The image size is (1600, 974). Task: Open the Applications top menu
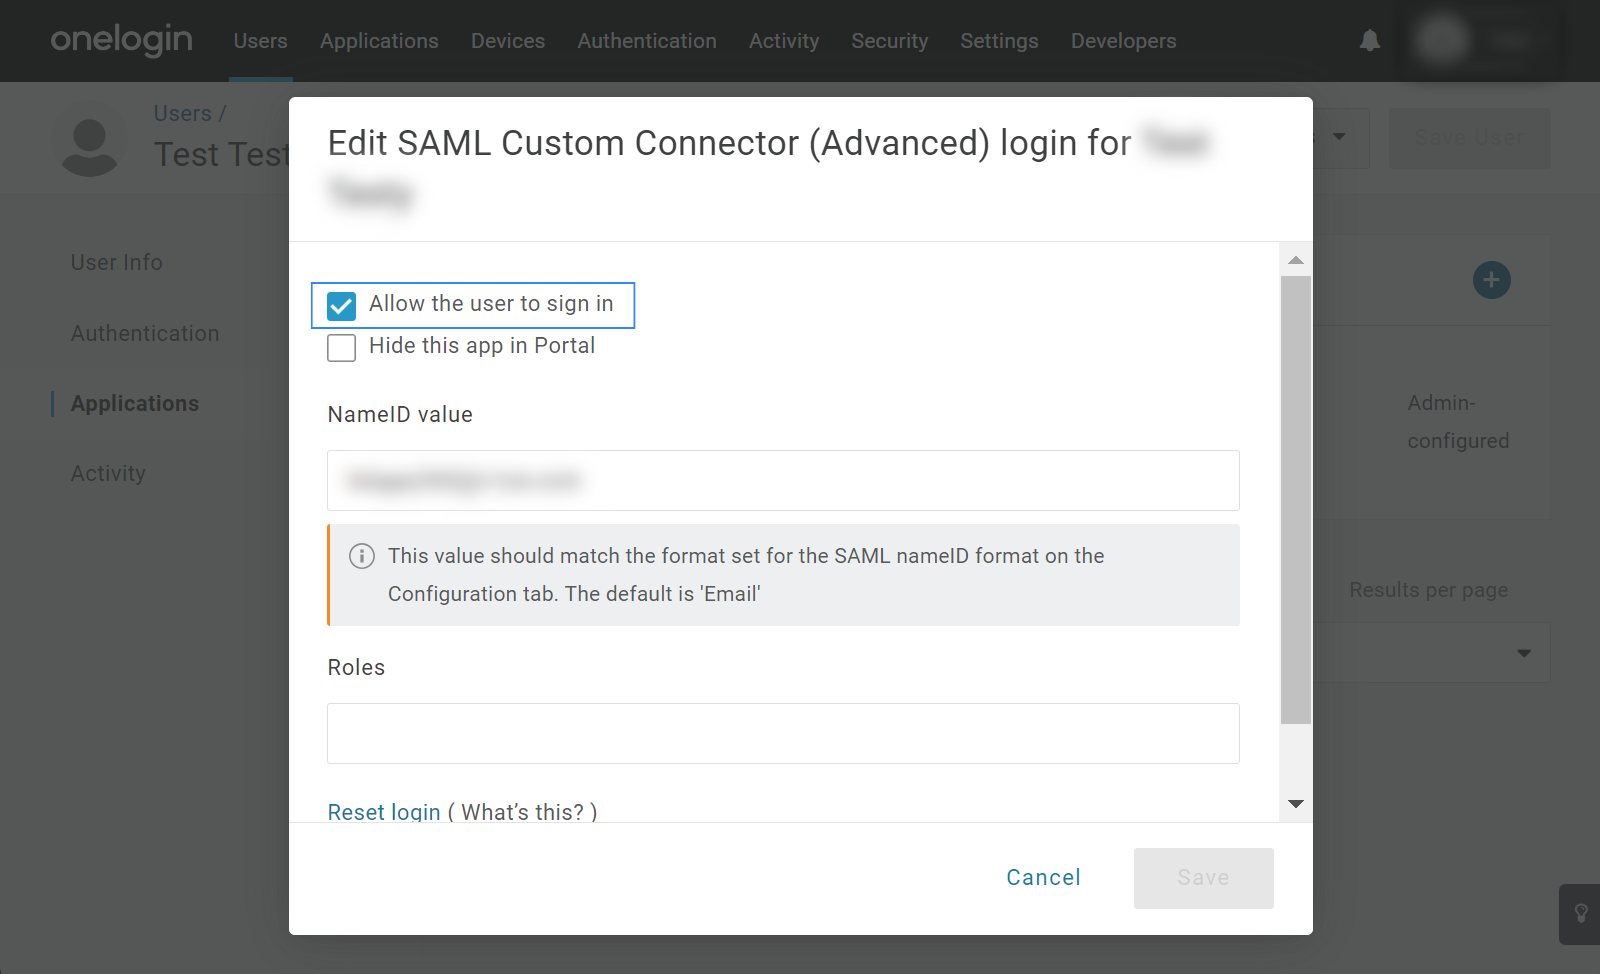coord(379,41)
